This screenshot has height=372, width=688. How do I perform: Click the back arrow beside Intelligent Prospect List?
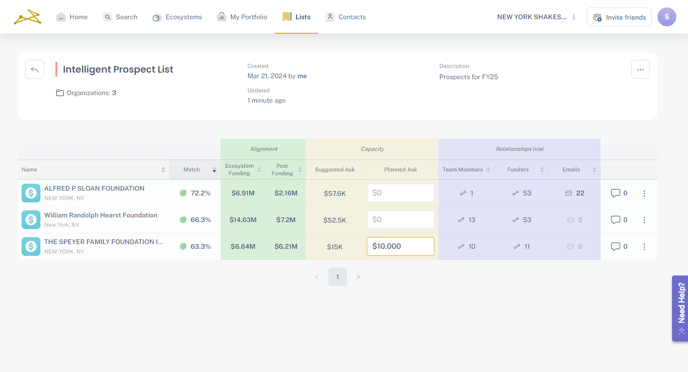click(35, 70)
